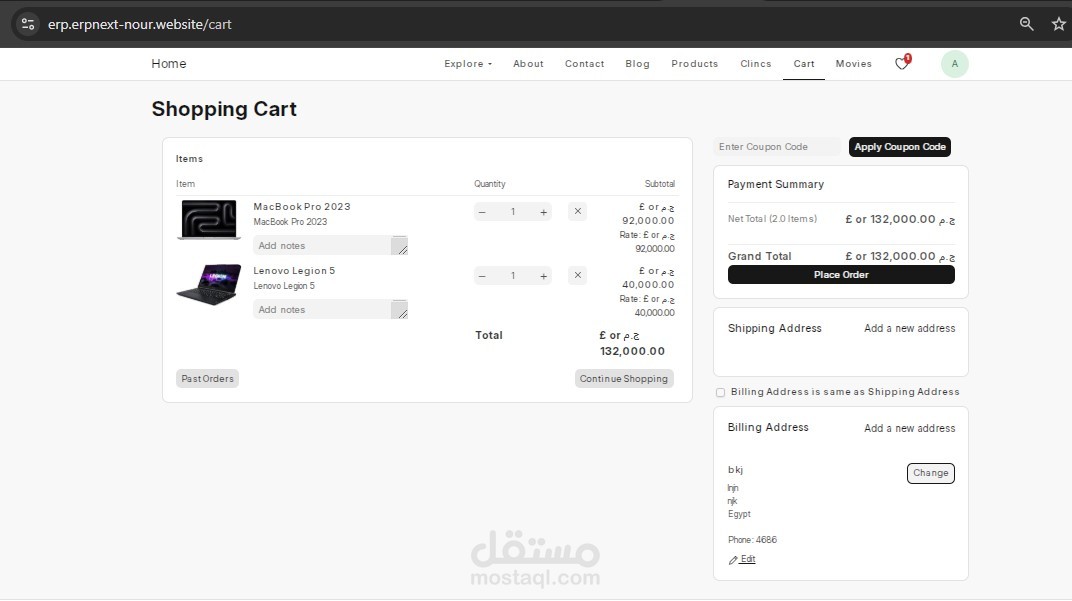The height and width of the screenshot is (601, 1072).
Task: Click the 'Subtotal' column header
Action: pos(660,184)
